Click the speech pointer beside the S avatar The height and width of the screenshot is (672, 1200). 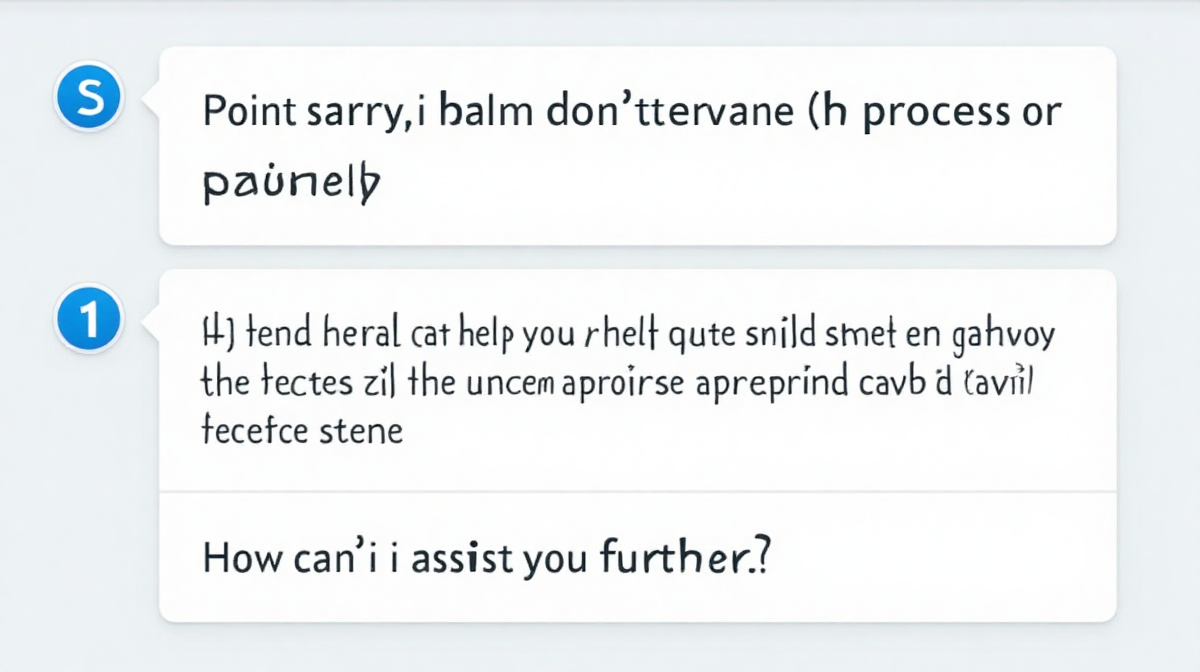(x=151, y=99)
